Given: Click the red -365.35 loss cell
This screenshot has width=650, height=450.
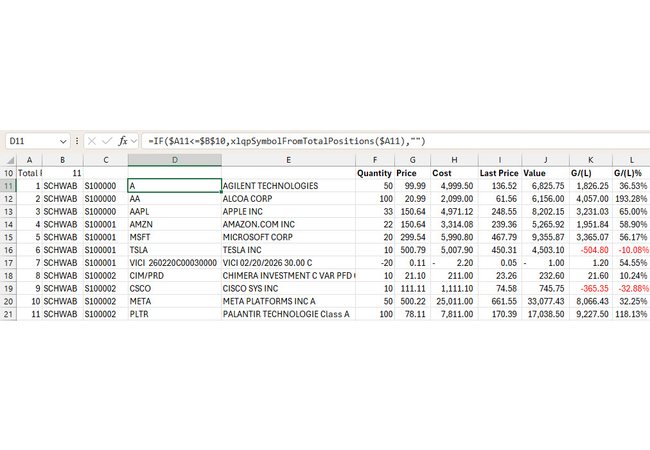Looking at the screenshot, I should click(x=591, y=289).
